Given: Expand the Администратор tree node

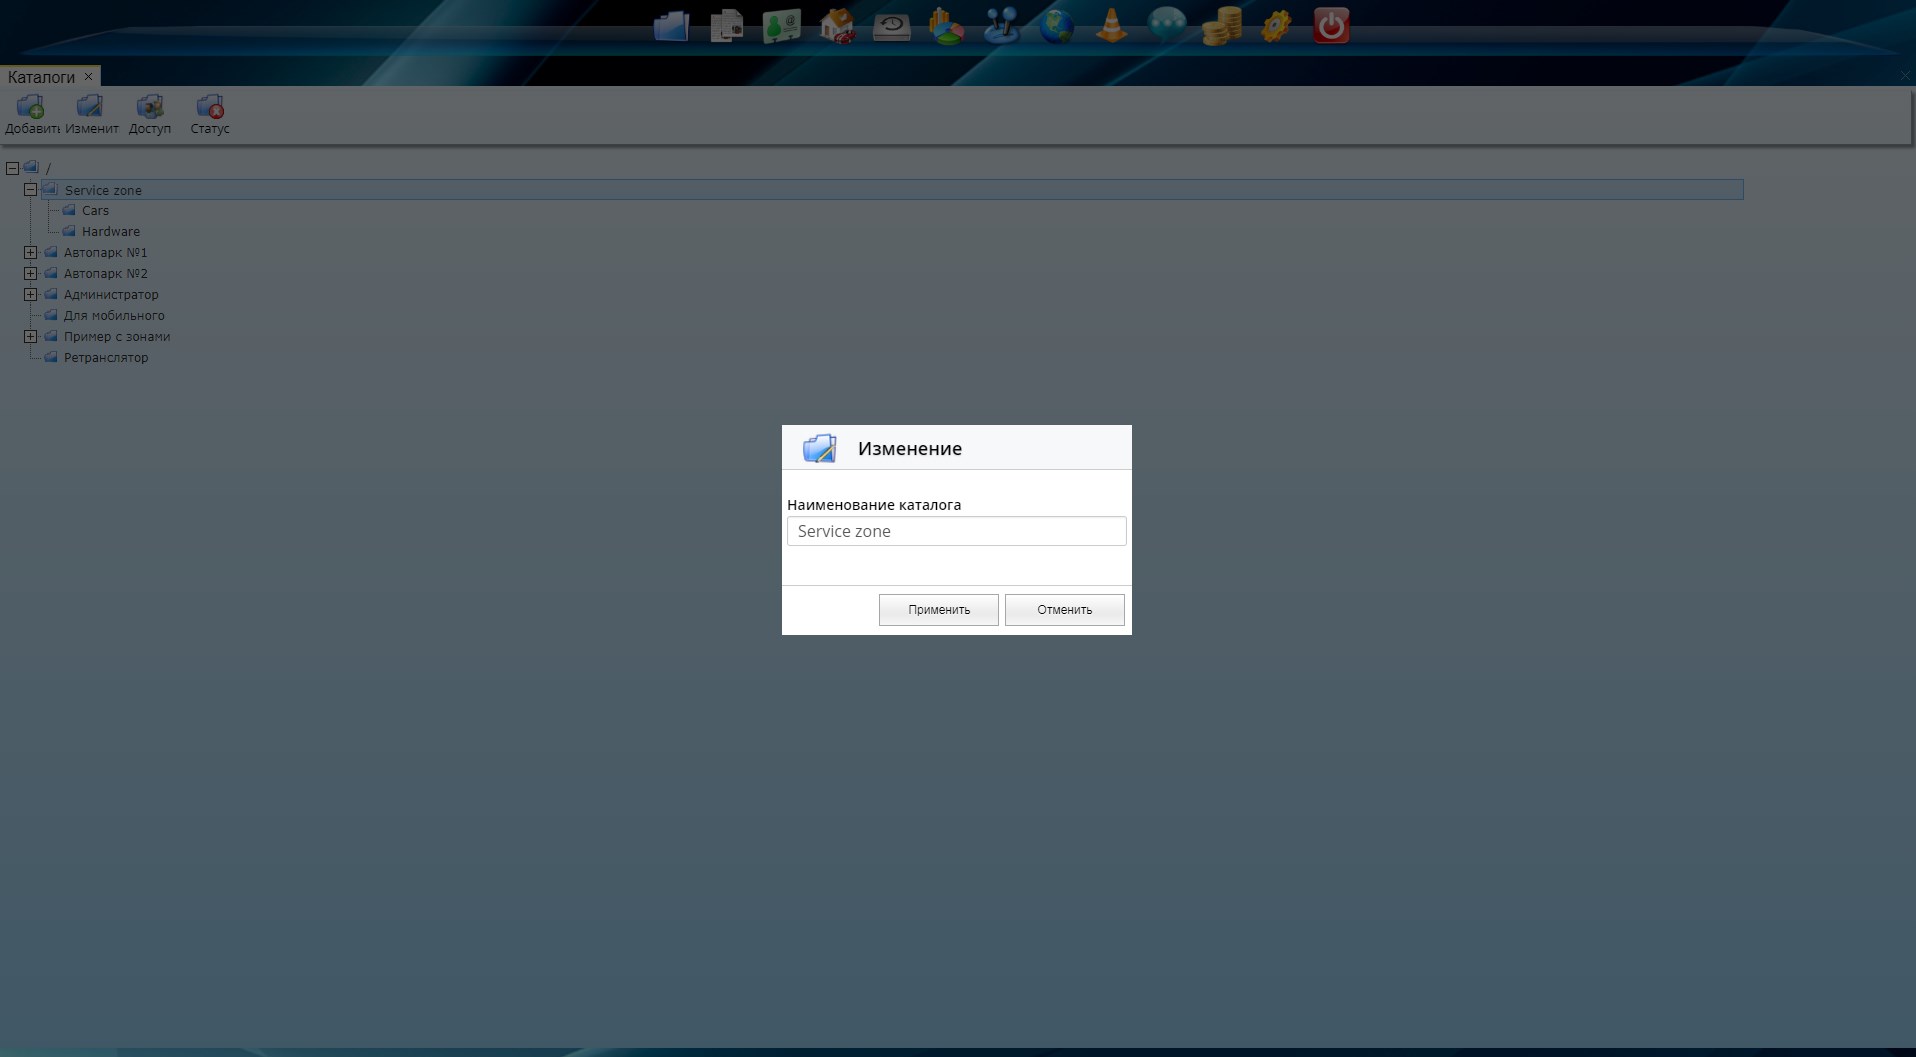Looking at the screenshot, I should [x=31, y=295].
